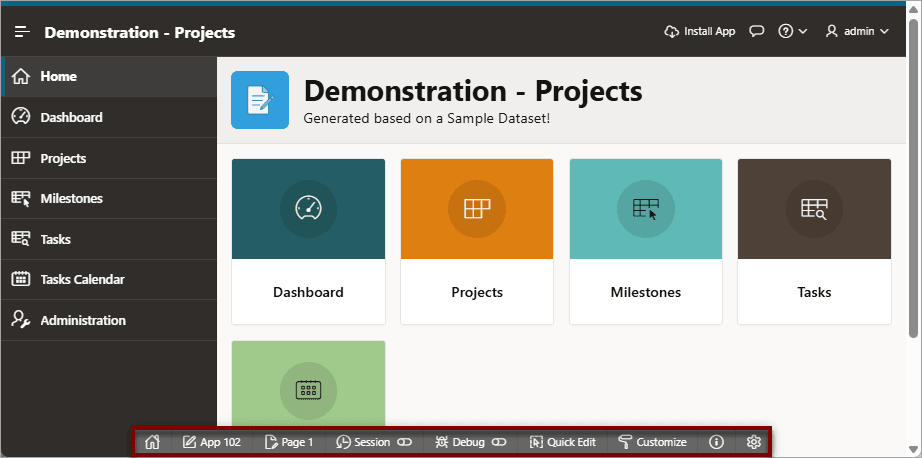The height and width of the screenshot is (458, 922).
Task: Click the 'Demonstration - Projects' header title
Action: 140,32
